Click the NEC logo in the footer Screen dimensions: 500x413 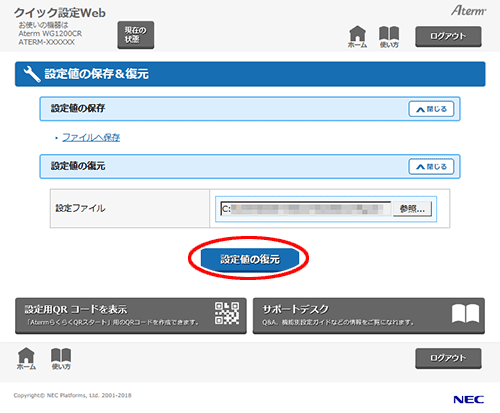469,399
